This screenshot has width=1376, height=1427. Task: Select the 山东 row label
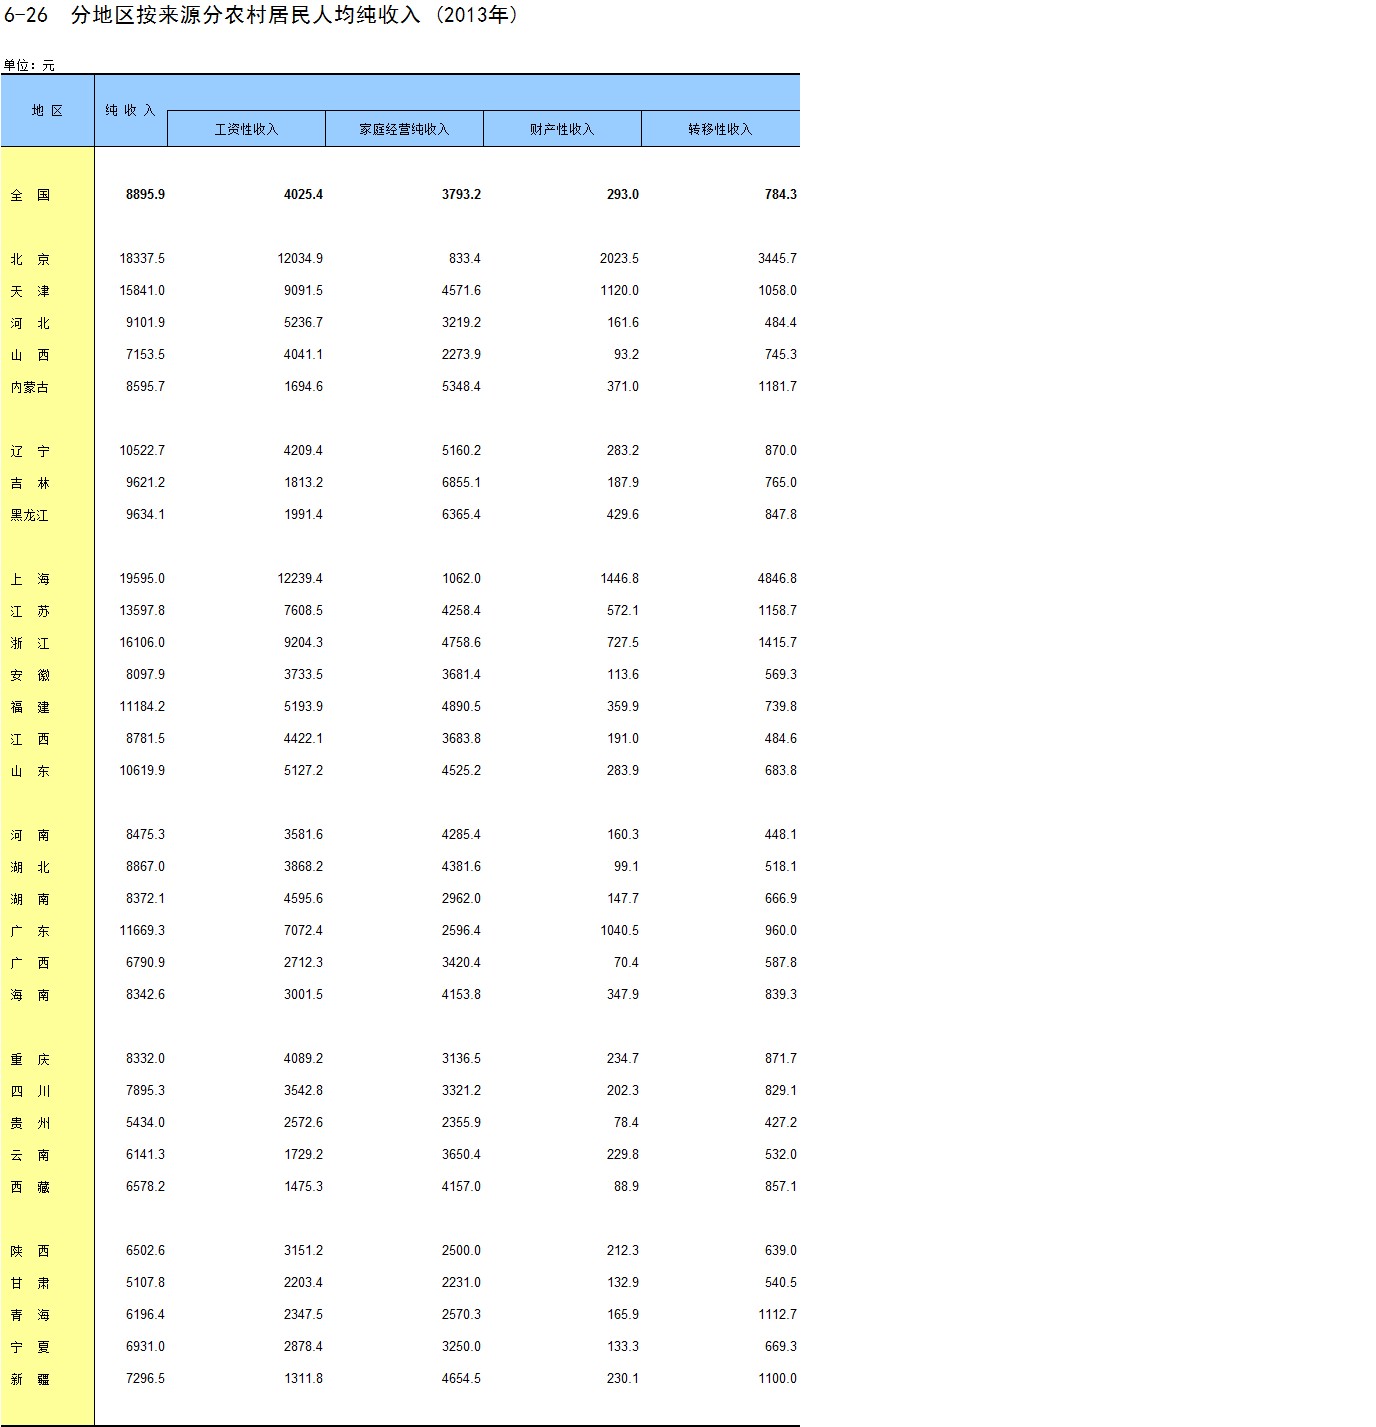(30, 771)
